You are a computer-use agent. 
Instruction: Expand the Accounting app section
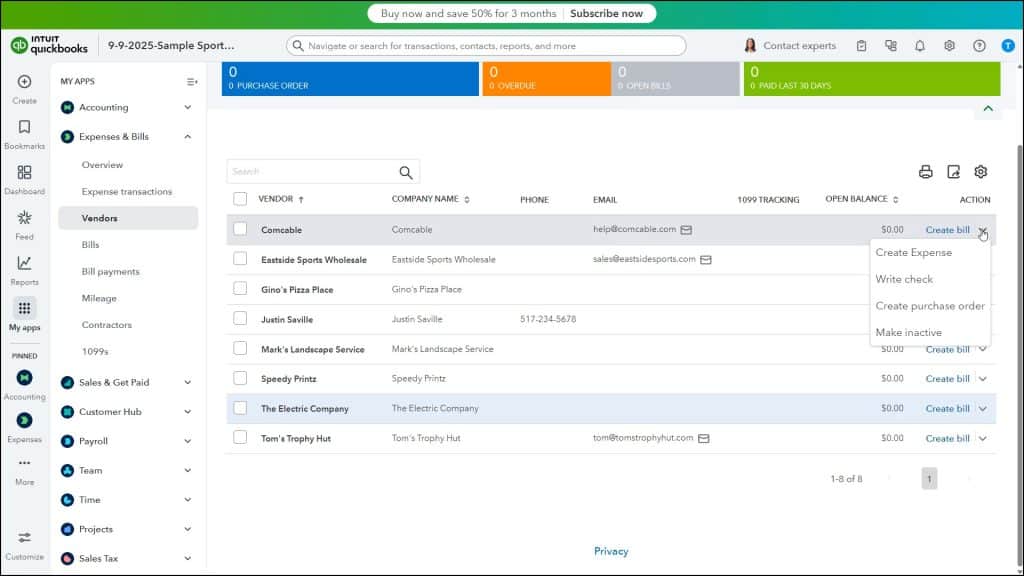(x=187, y=107)
